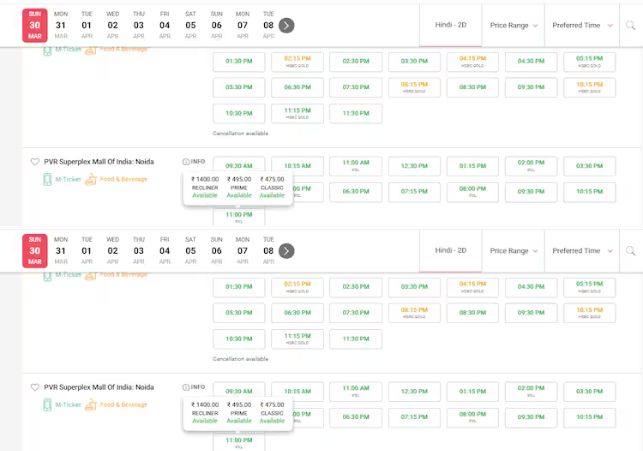Advance dates with the arrow after 08 APR, upper header
Viewport: 643px width, 451px height.
pyautogui.click(x=286, y=25)
